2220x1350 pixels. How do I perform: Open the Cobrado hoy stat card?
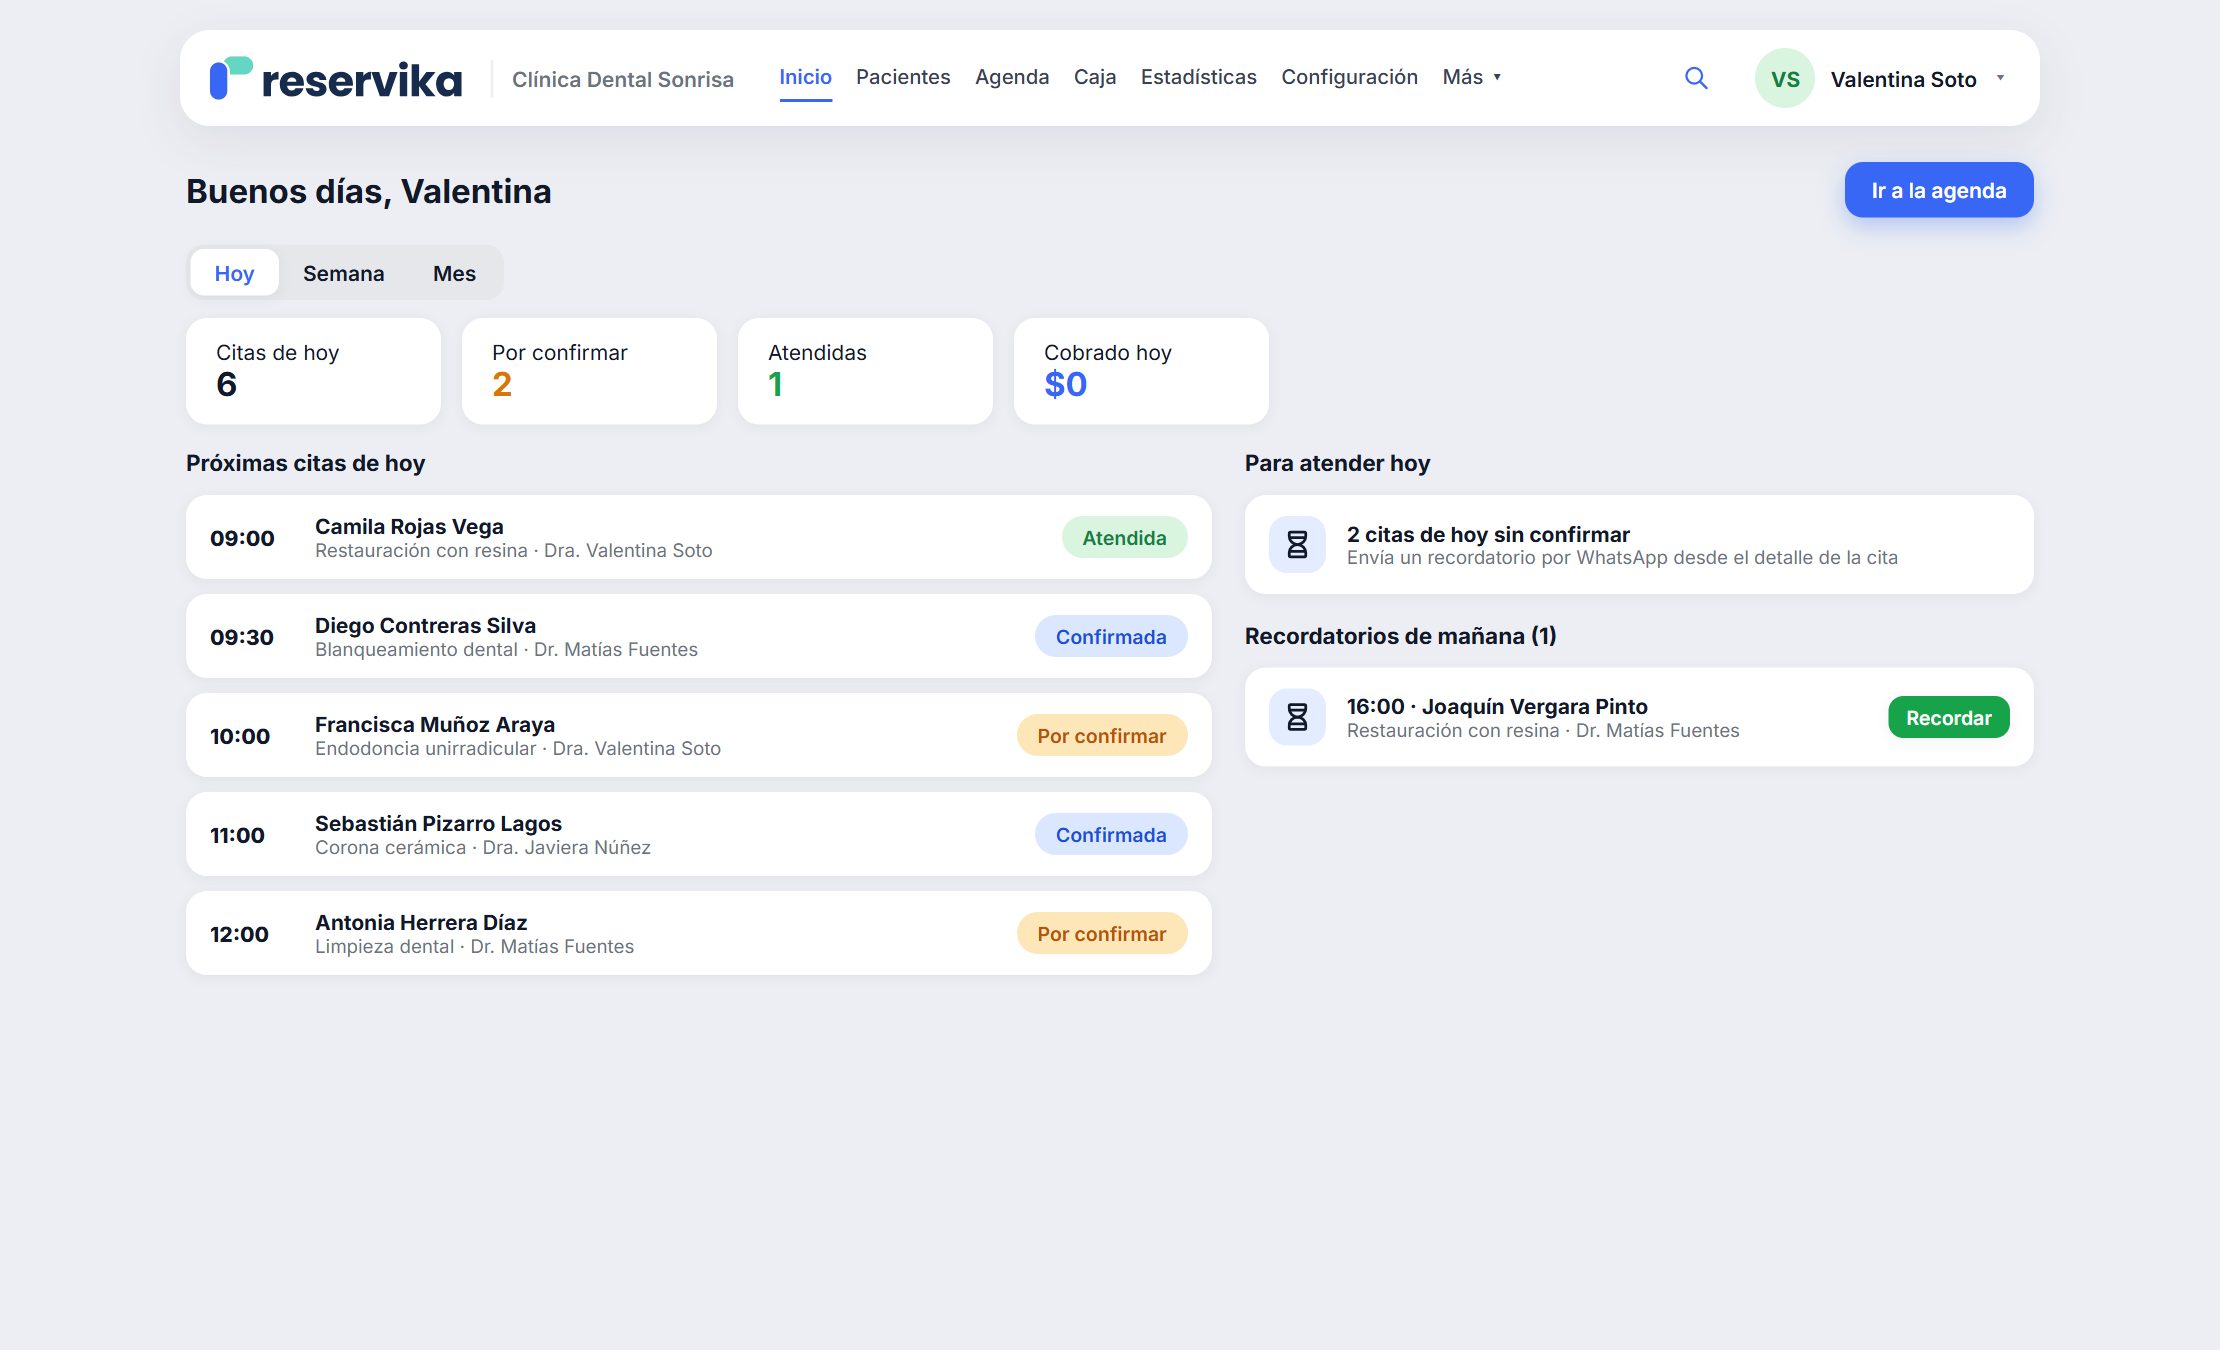(x=1141, y=371)
